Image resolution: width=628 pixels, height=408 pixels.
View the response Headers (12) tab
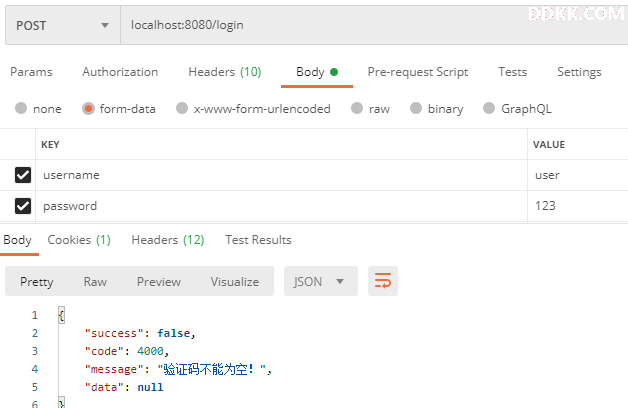click(168, 240)
